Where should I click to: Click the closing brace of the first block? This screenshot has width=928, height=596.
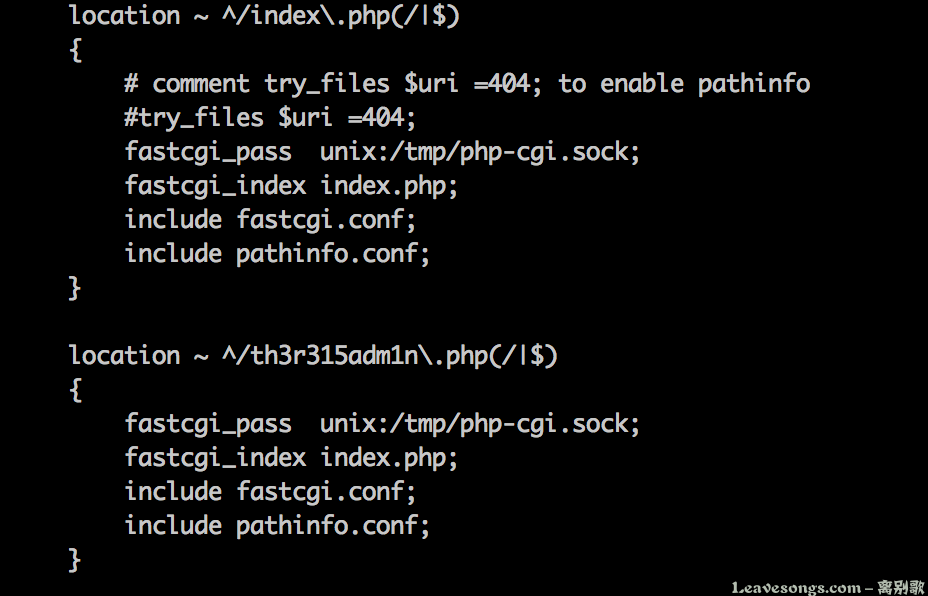coord(75,288)
